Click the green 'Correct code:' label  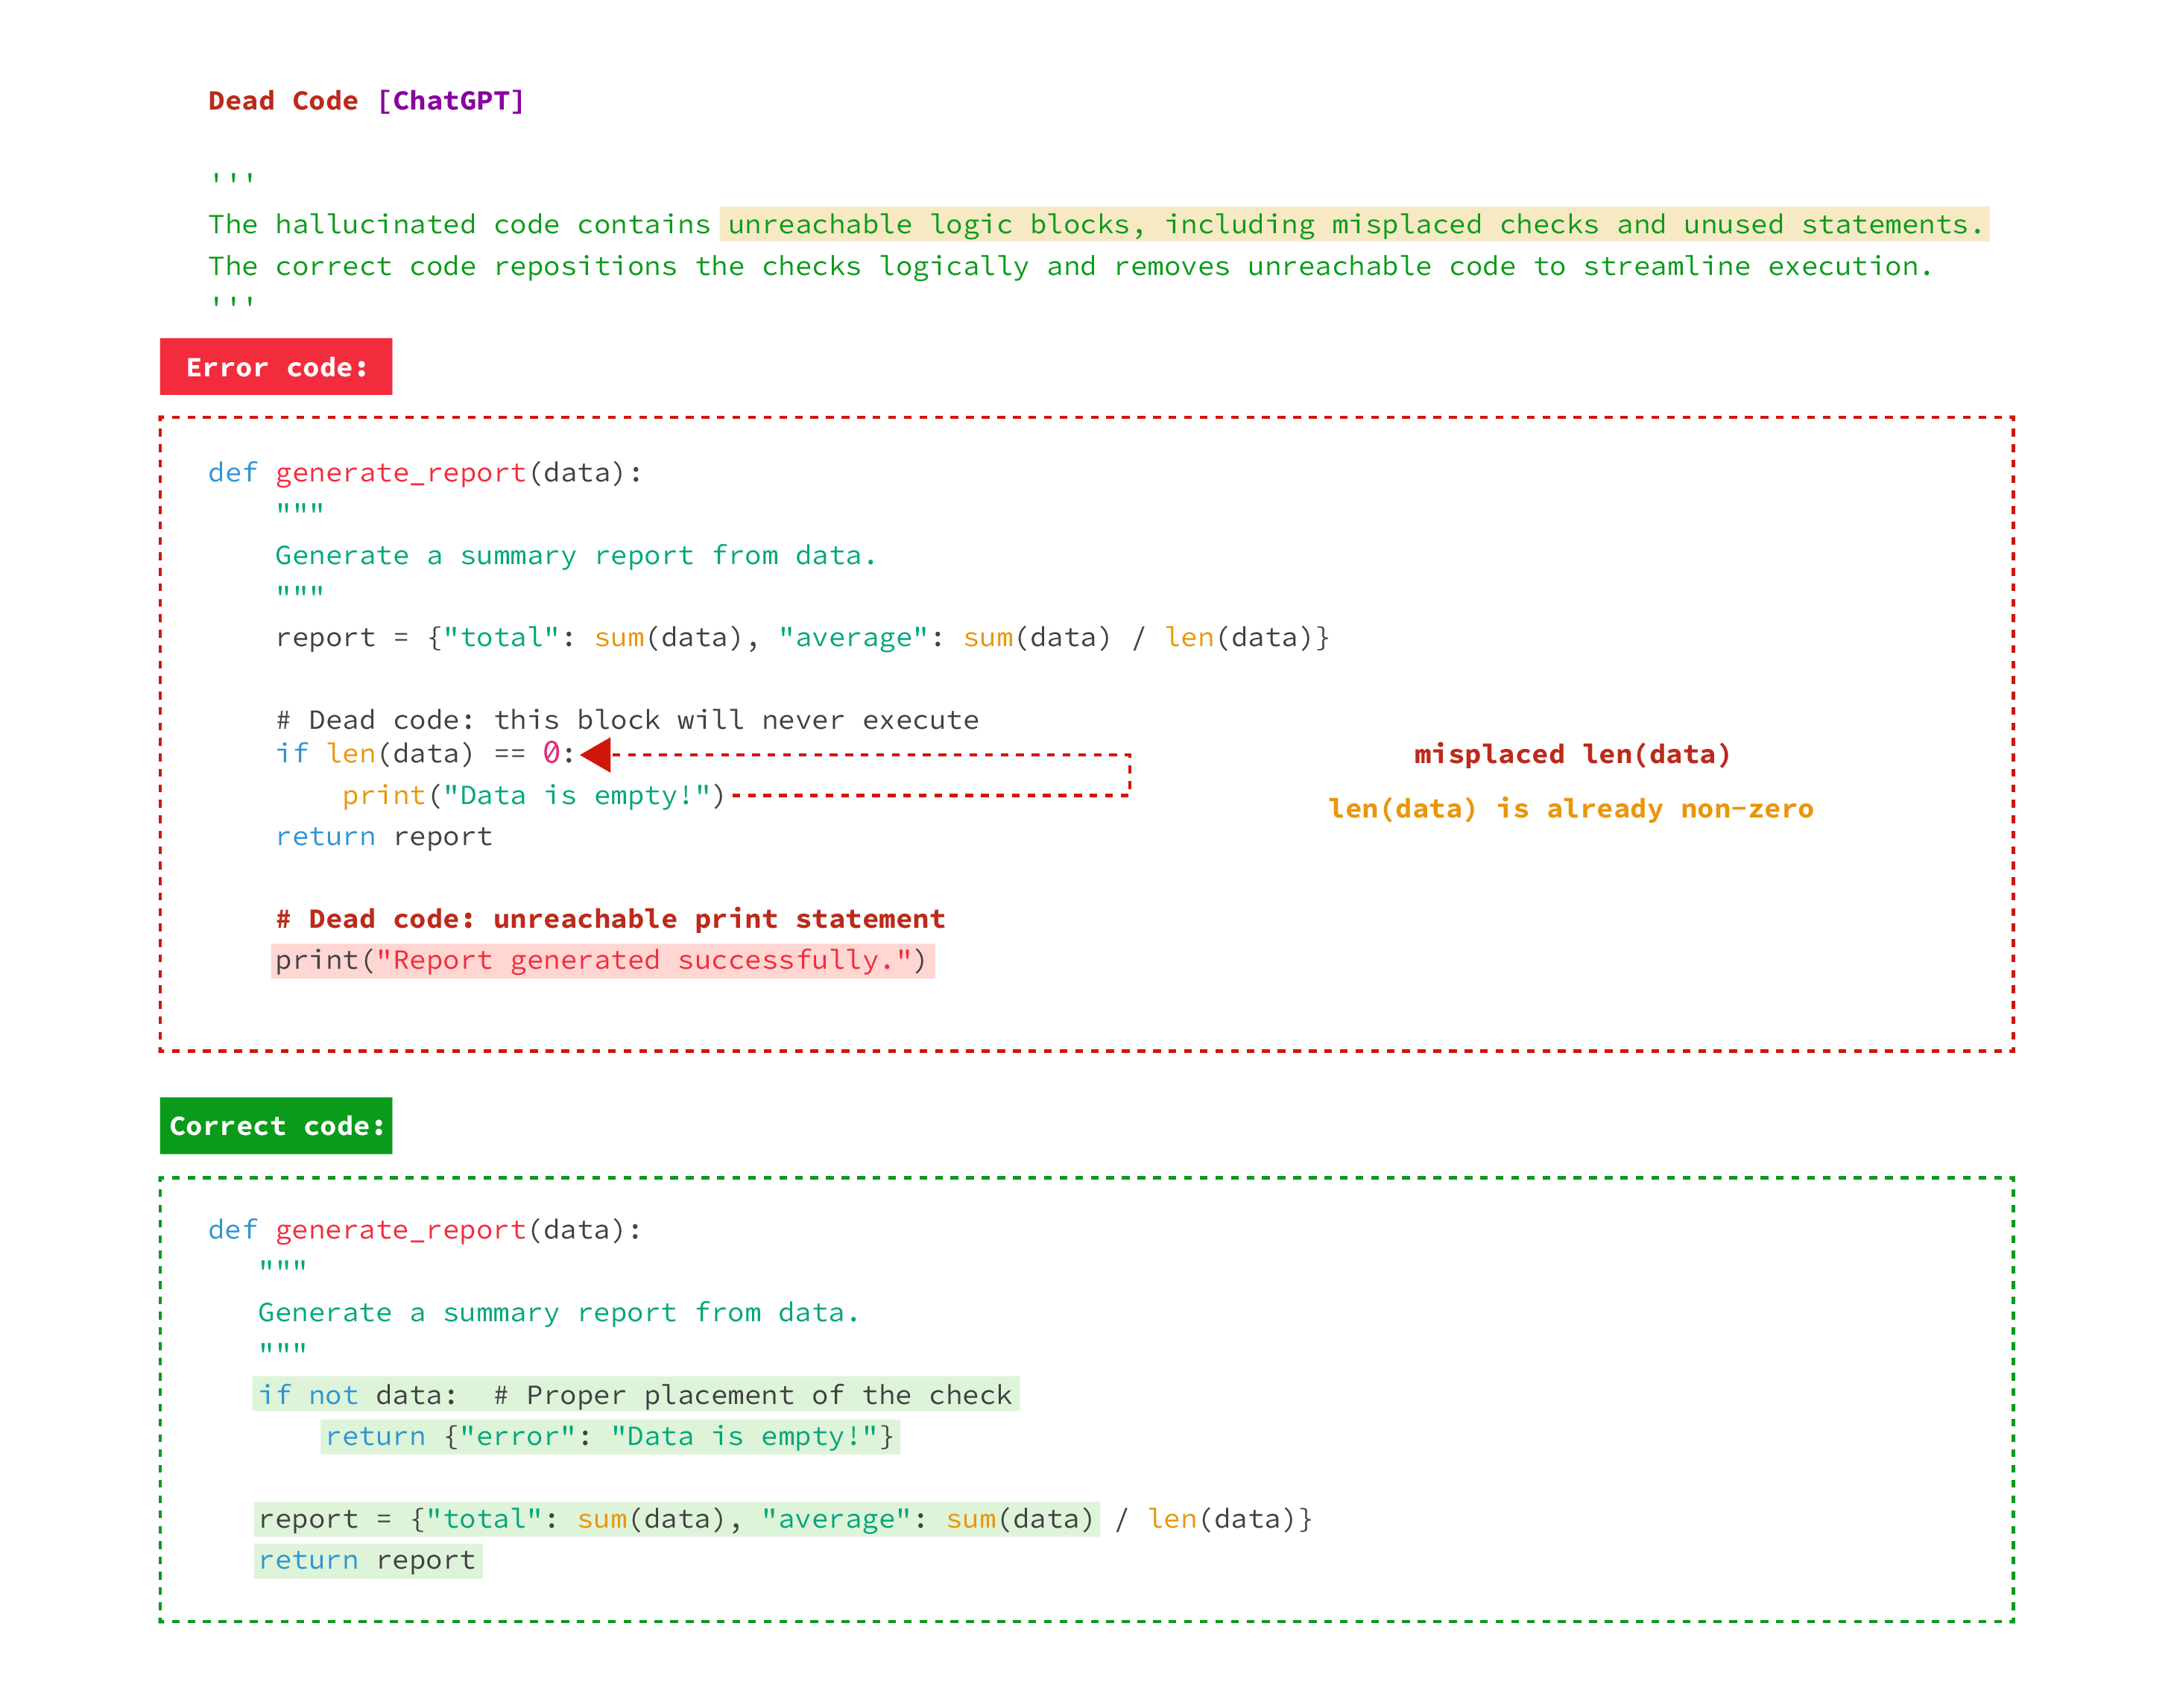tap(276, 1126)
